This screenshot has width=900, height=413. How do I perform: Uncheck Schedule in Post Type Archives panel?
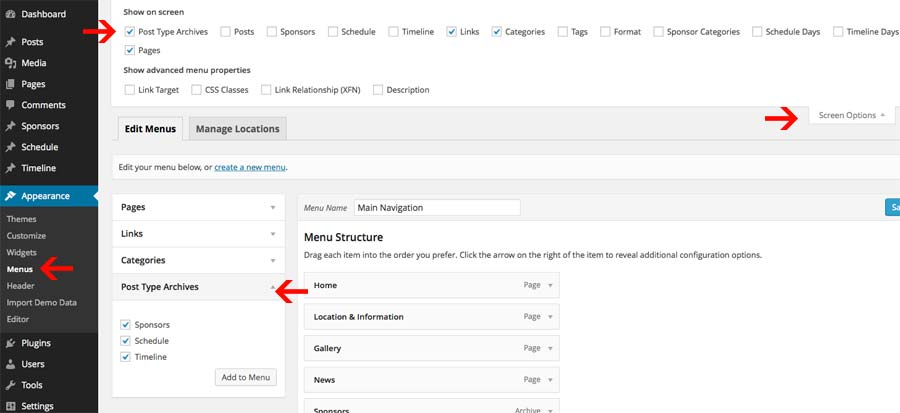click(x=126, y=341)
